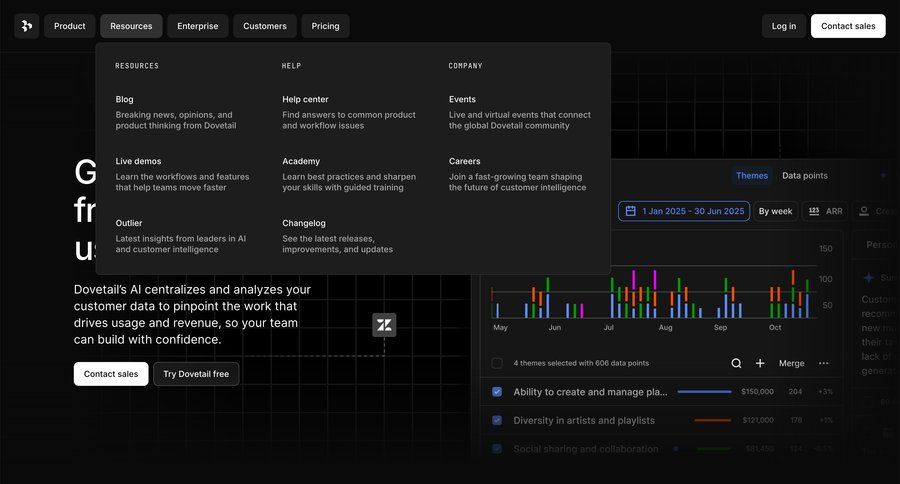Click the calendar icon in the date range
The image size is (900, 484).
[x=630, y=211]
